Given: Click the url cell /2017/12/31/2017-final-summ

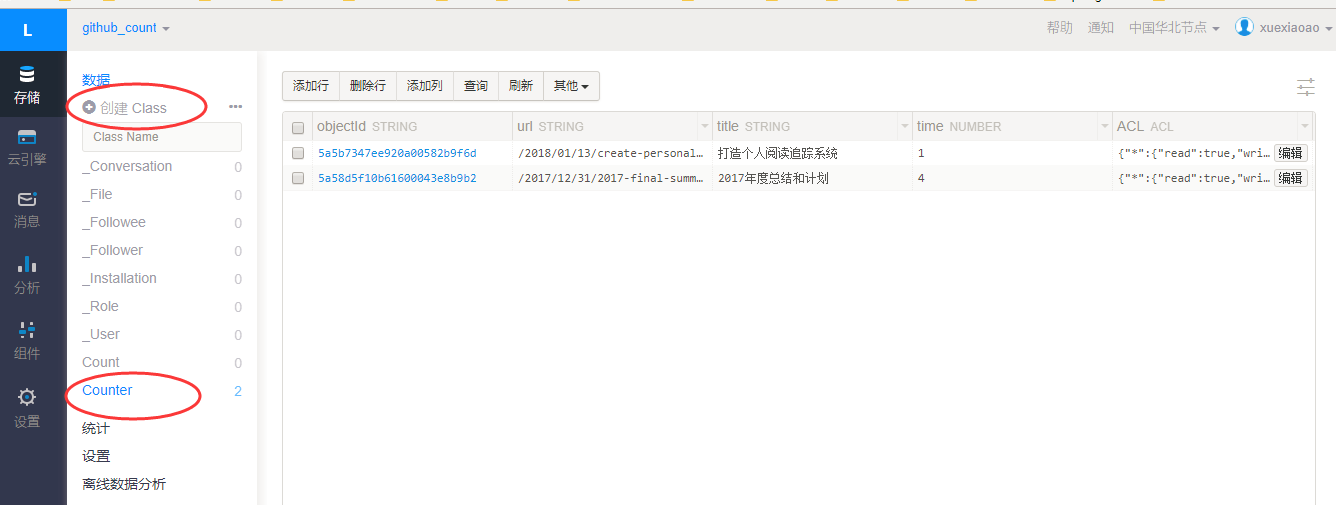Looking at the screenshot, I should point(612,178).
